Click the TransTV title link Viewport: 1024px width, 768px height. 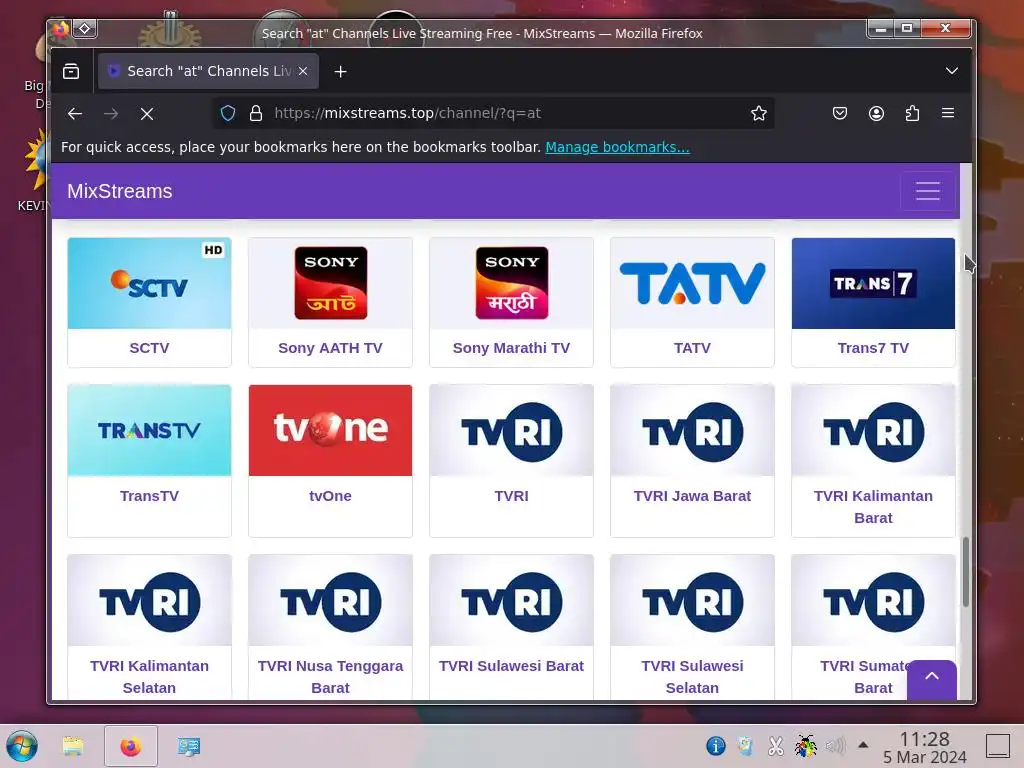click(150, 496)
